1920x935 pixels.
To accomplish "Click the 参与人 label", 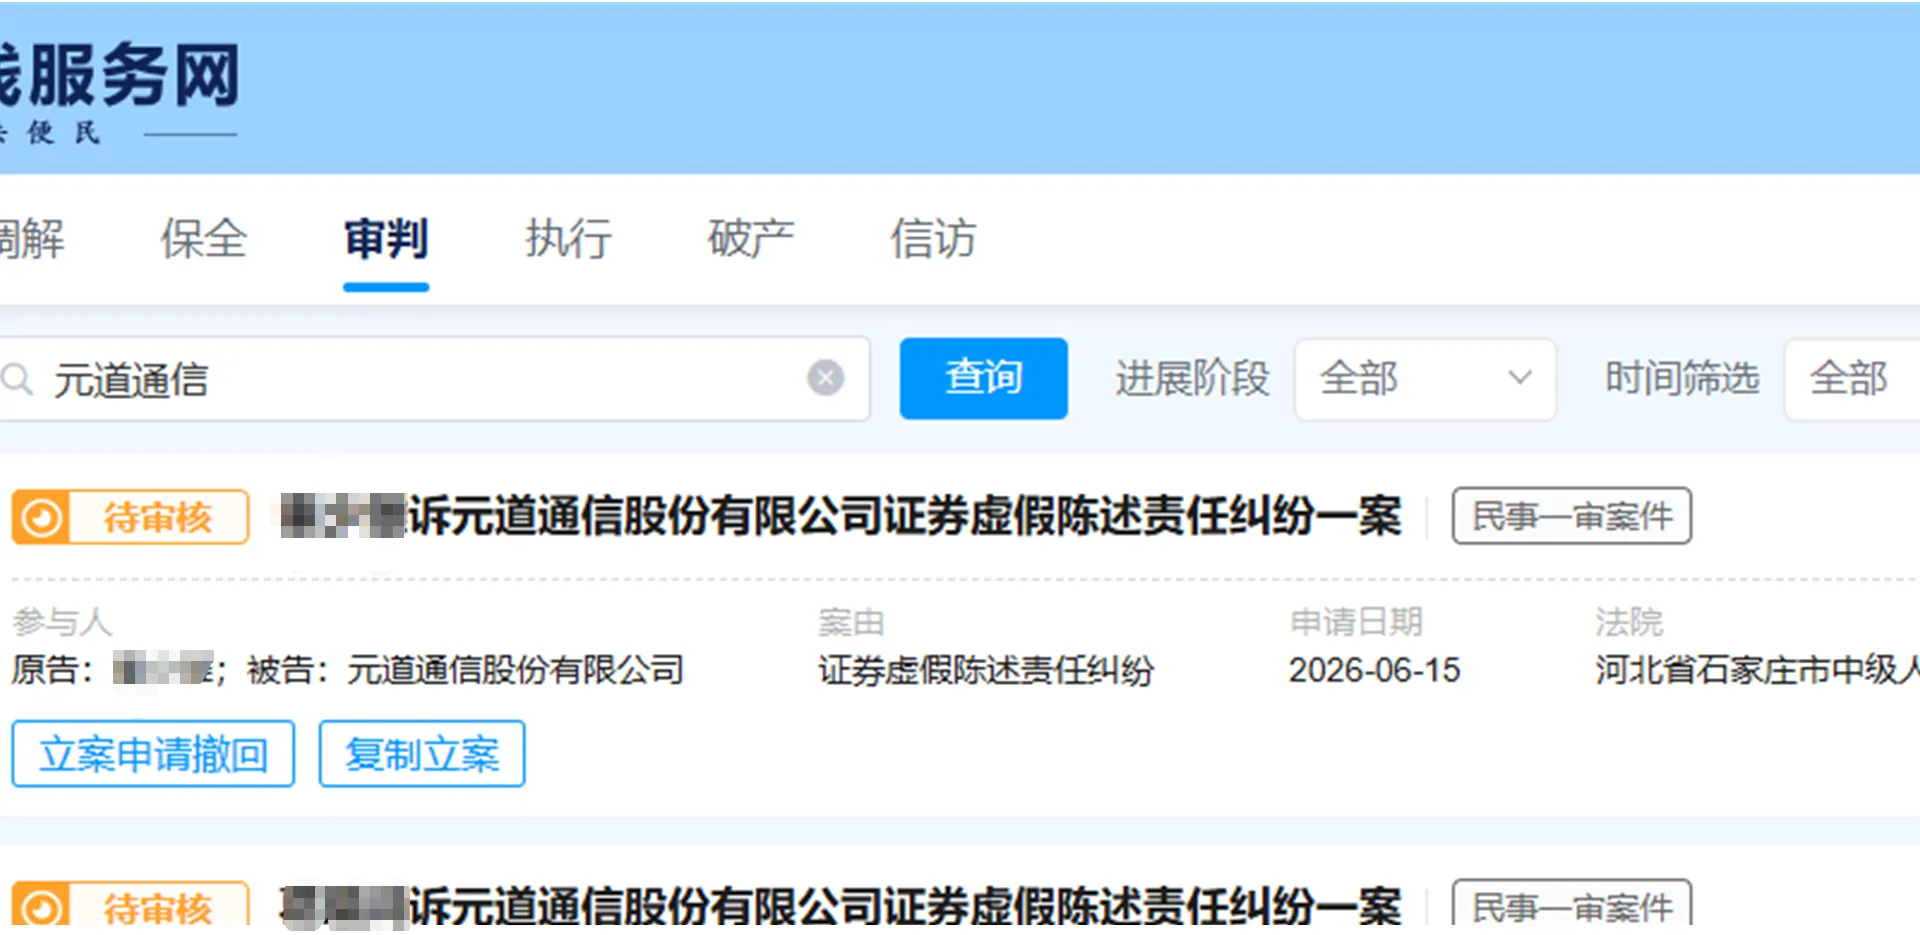I will [62, 622].
